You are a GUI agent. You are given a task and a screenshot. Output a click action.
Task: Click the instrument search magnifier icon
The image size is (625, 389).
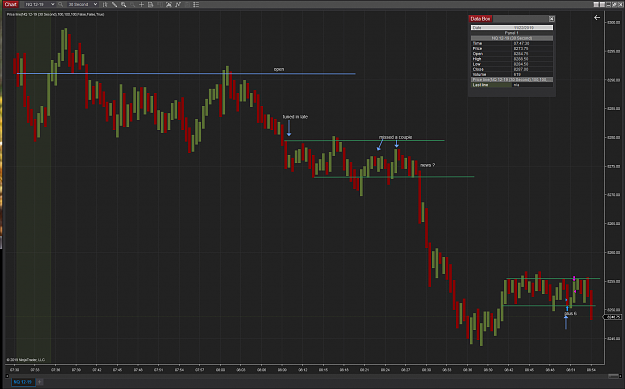61,4
